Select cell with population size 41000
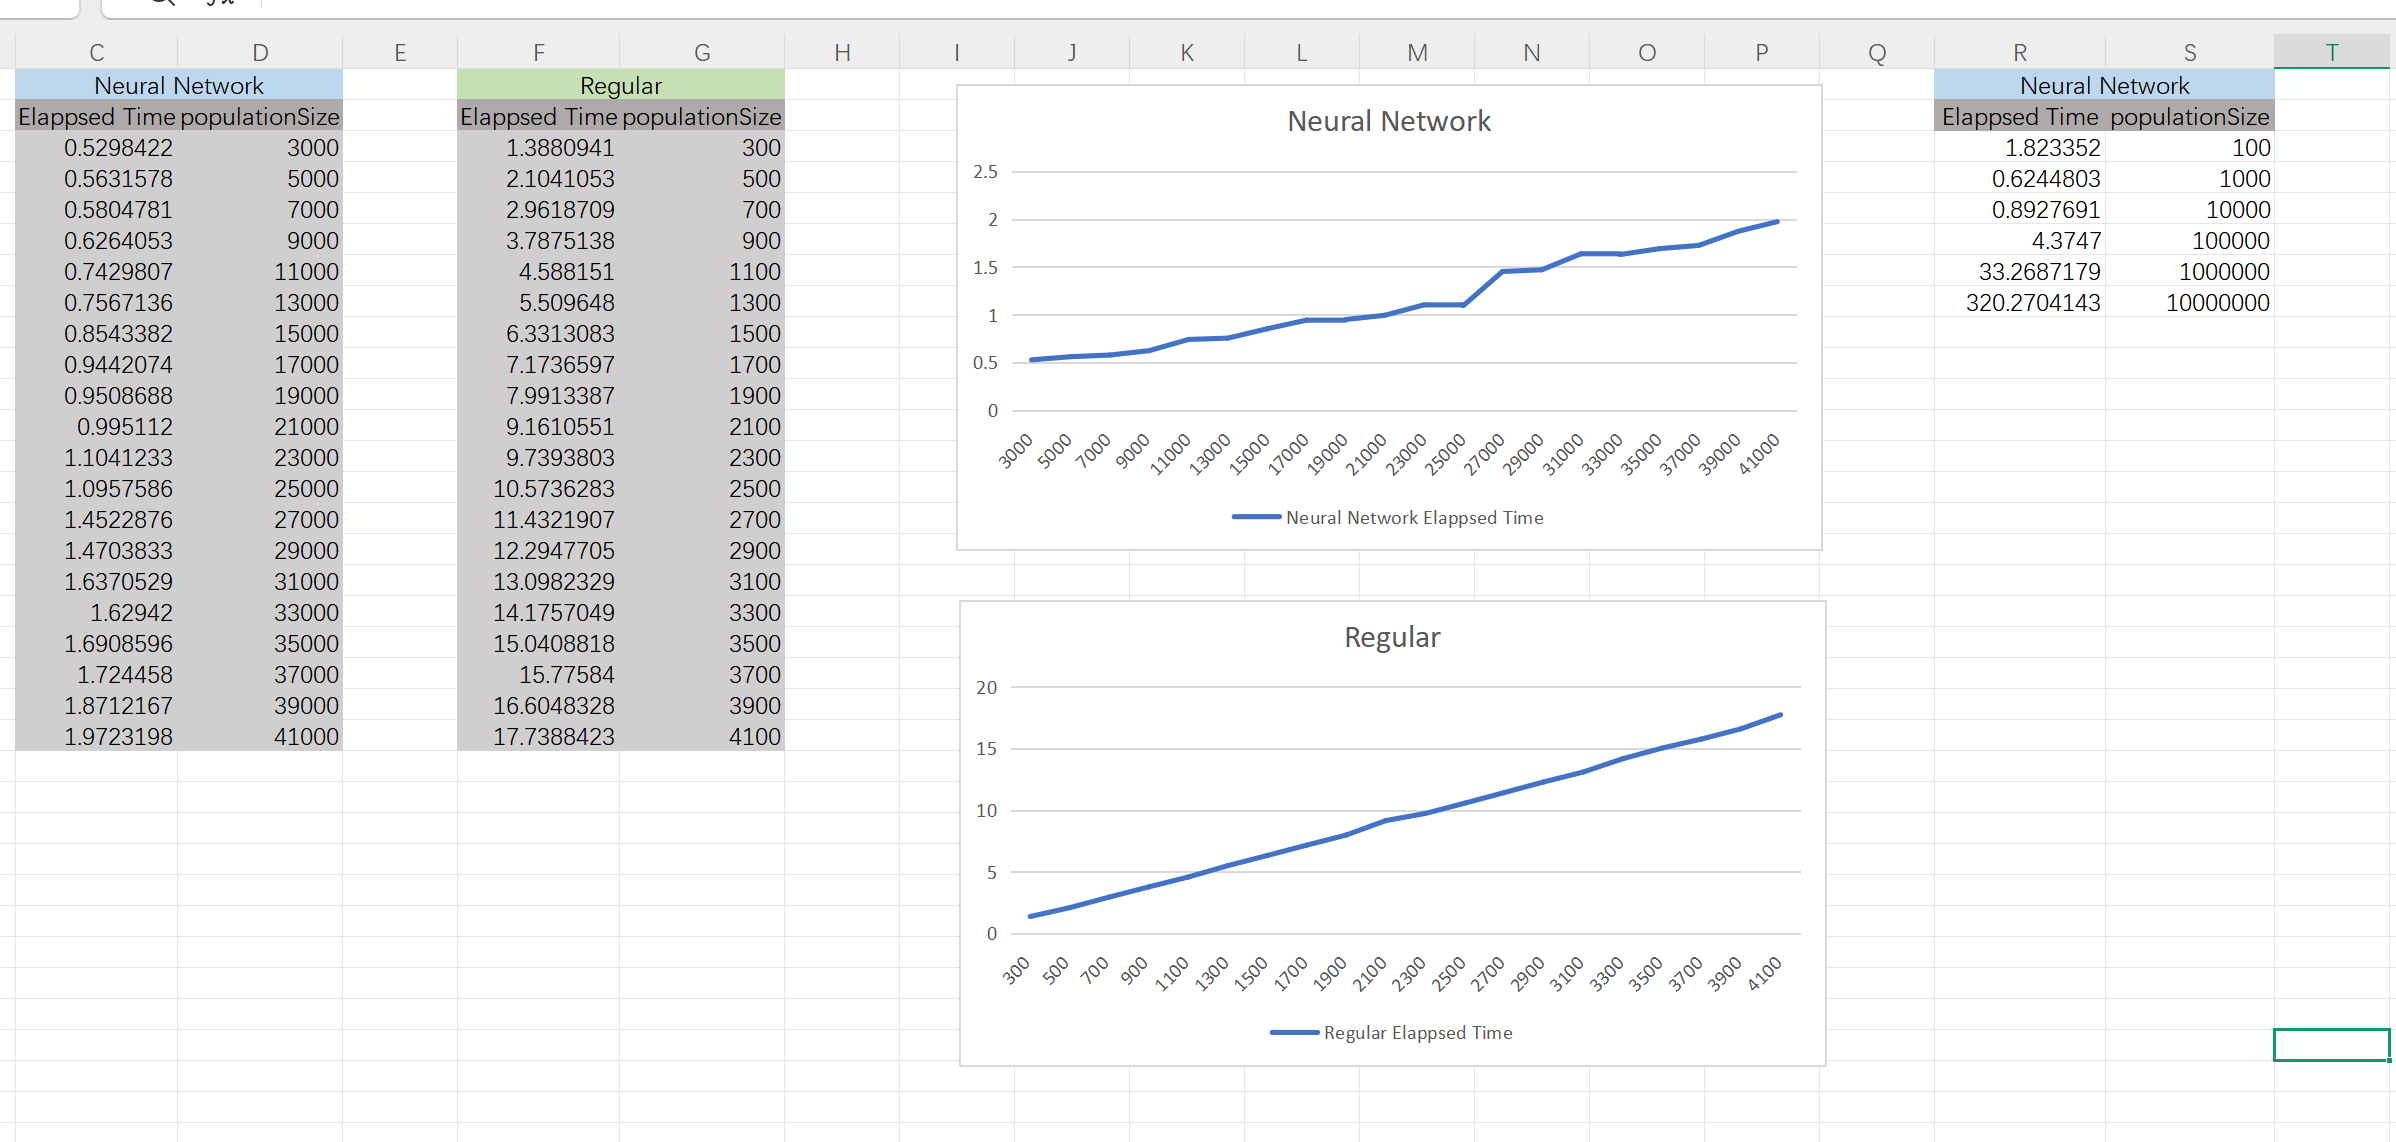This screenshot has height=1142, width=2396. tap(306, 737)
